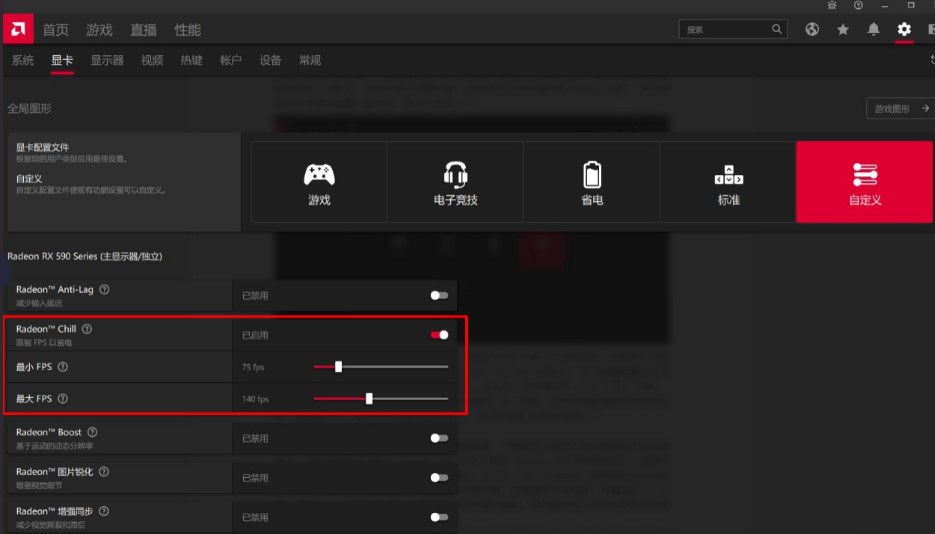Viewport: 935px width, 534px height.
Task: Open notifications bell icon
Action: click(873, 29)
